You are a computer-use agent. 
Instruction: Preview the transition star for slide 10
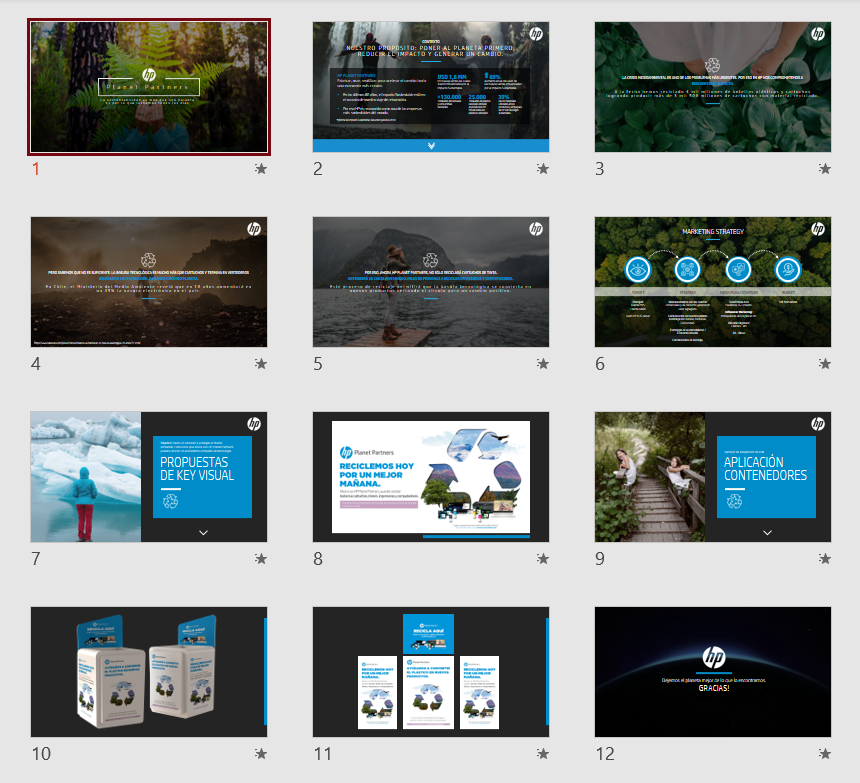pos(261,754)
